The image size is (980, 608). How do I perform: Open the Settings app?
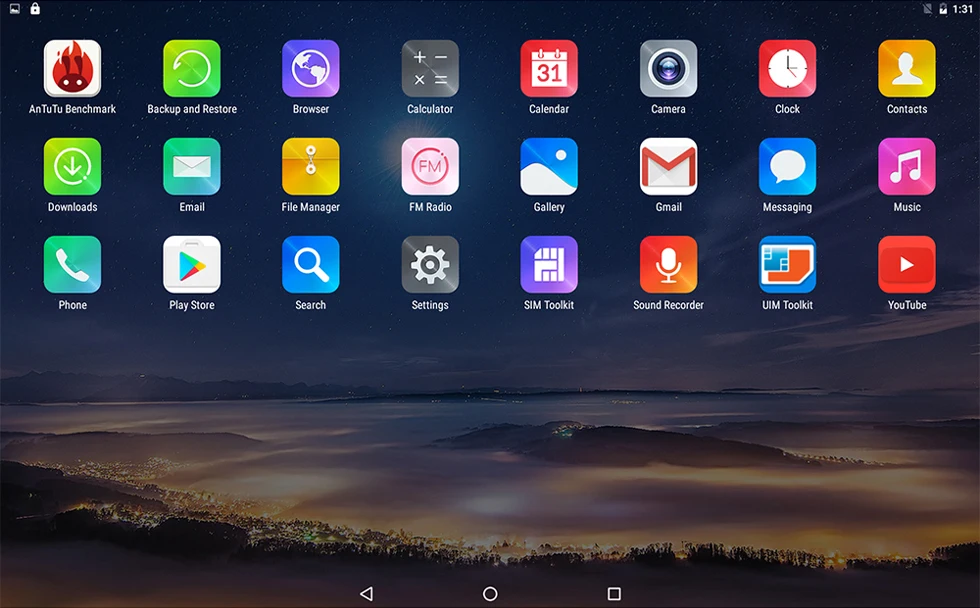tap(430, 265)
